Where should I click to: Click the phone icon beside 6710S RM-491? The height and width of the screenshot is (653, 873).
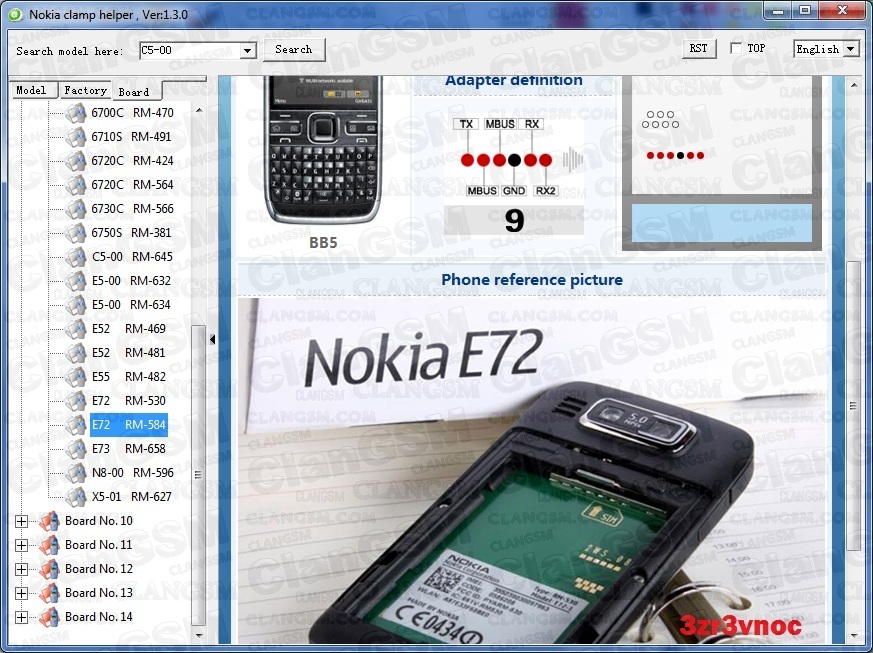pyautogui.click(x=76, y=137)
